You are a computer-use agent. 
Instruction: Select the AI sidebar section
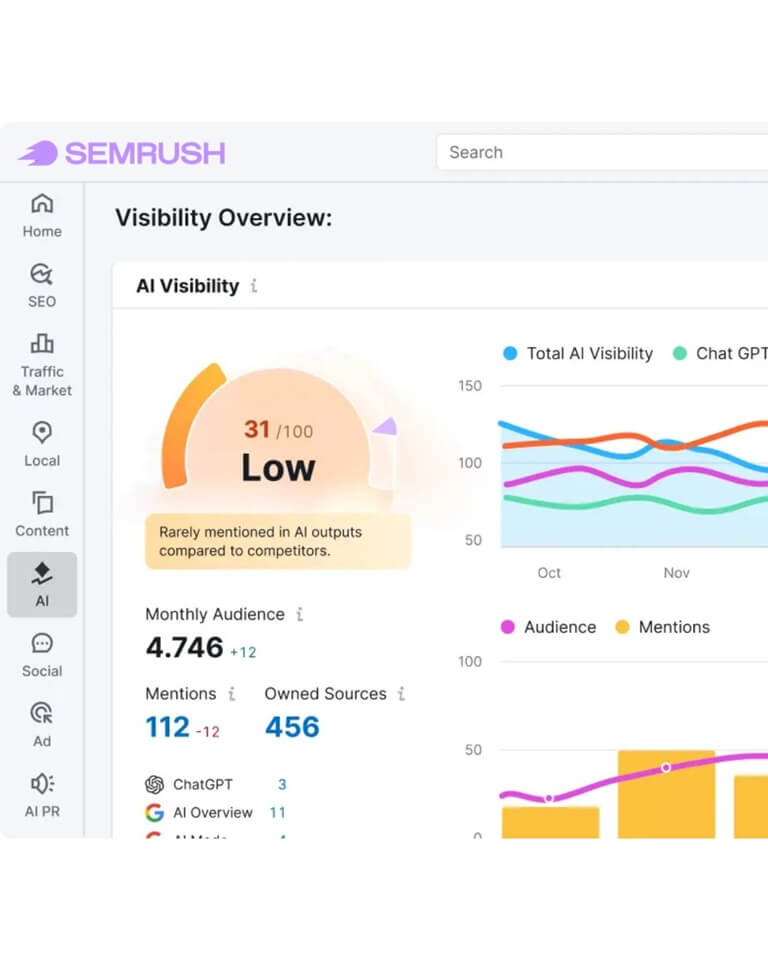42,585
